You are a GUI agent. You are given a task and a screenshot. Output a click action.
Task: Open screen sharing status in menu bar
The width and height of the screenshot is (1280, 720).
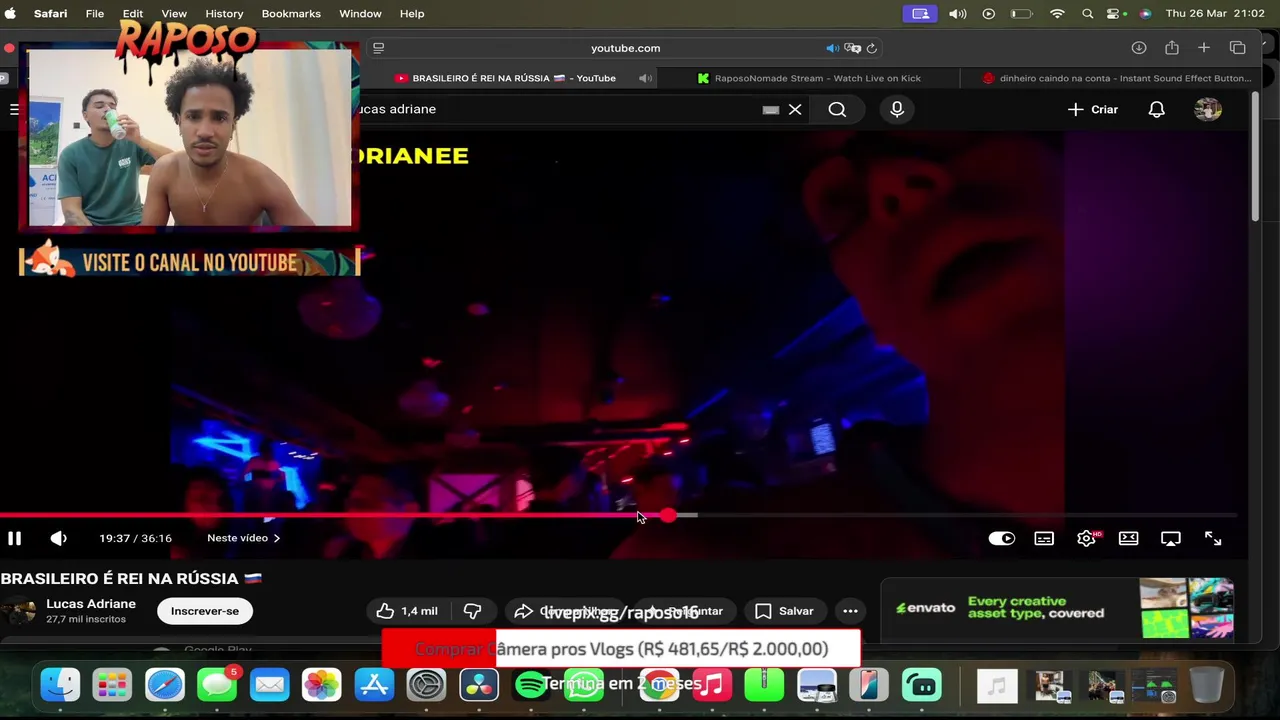pyautogui.click(x=921, y=13)
